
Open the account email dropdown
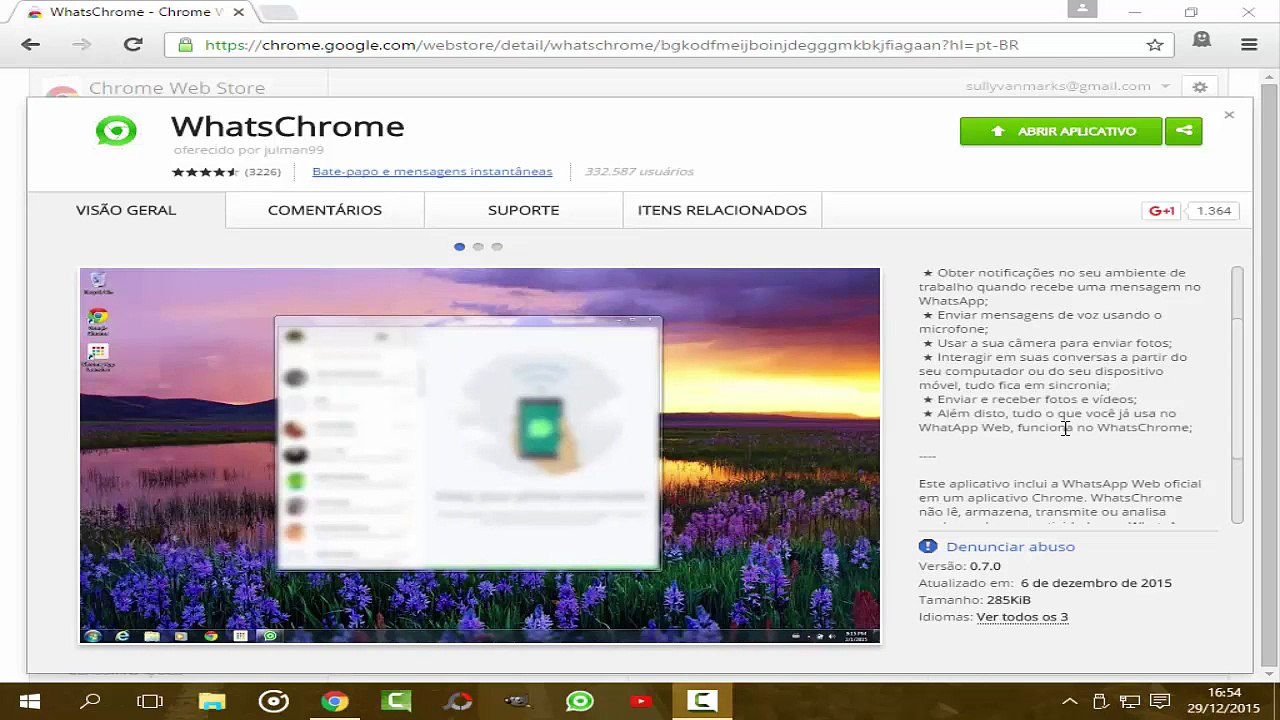(x=1067, y=87)
